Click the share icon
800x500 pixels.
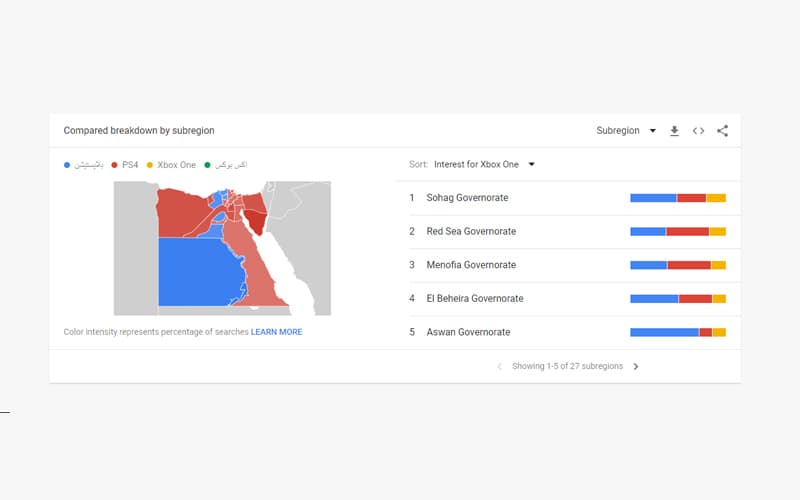click(x=722, y=131)
